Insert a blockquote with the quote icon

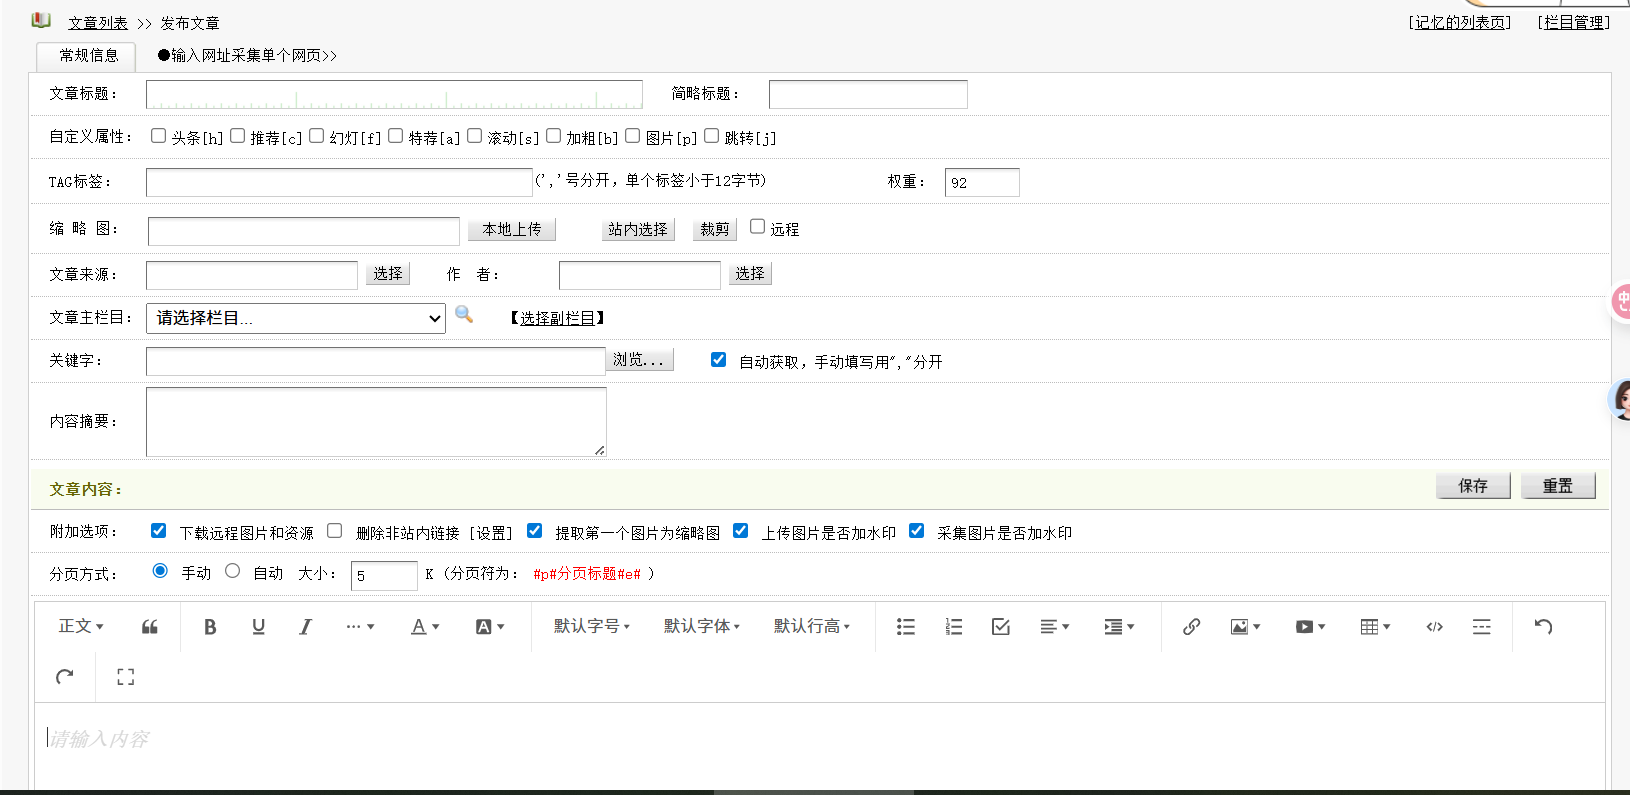tap(150, 627)
